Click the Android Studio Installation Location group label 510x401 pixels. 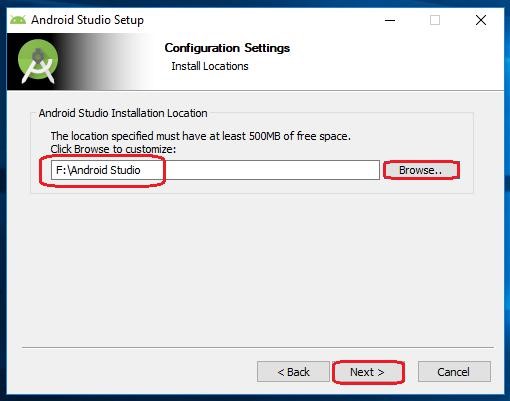[x=123, y=113]
